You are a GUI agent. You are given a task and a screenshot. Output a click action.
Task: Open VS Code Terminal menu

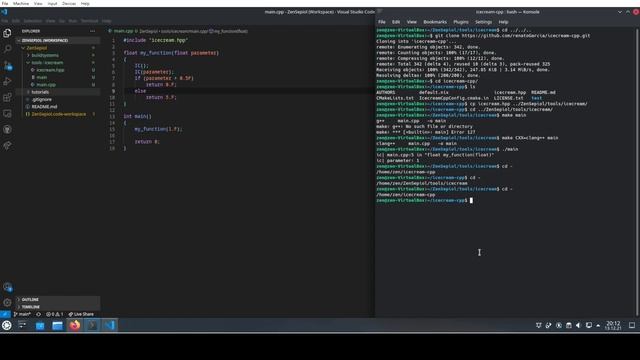pyautogui.click(x=89, y=20)
